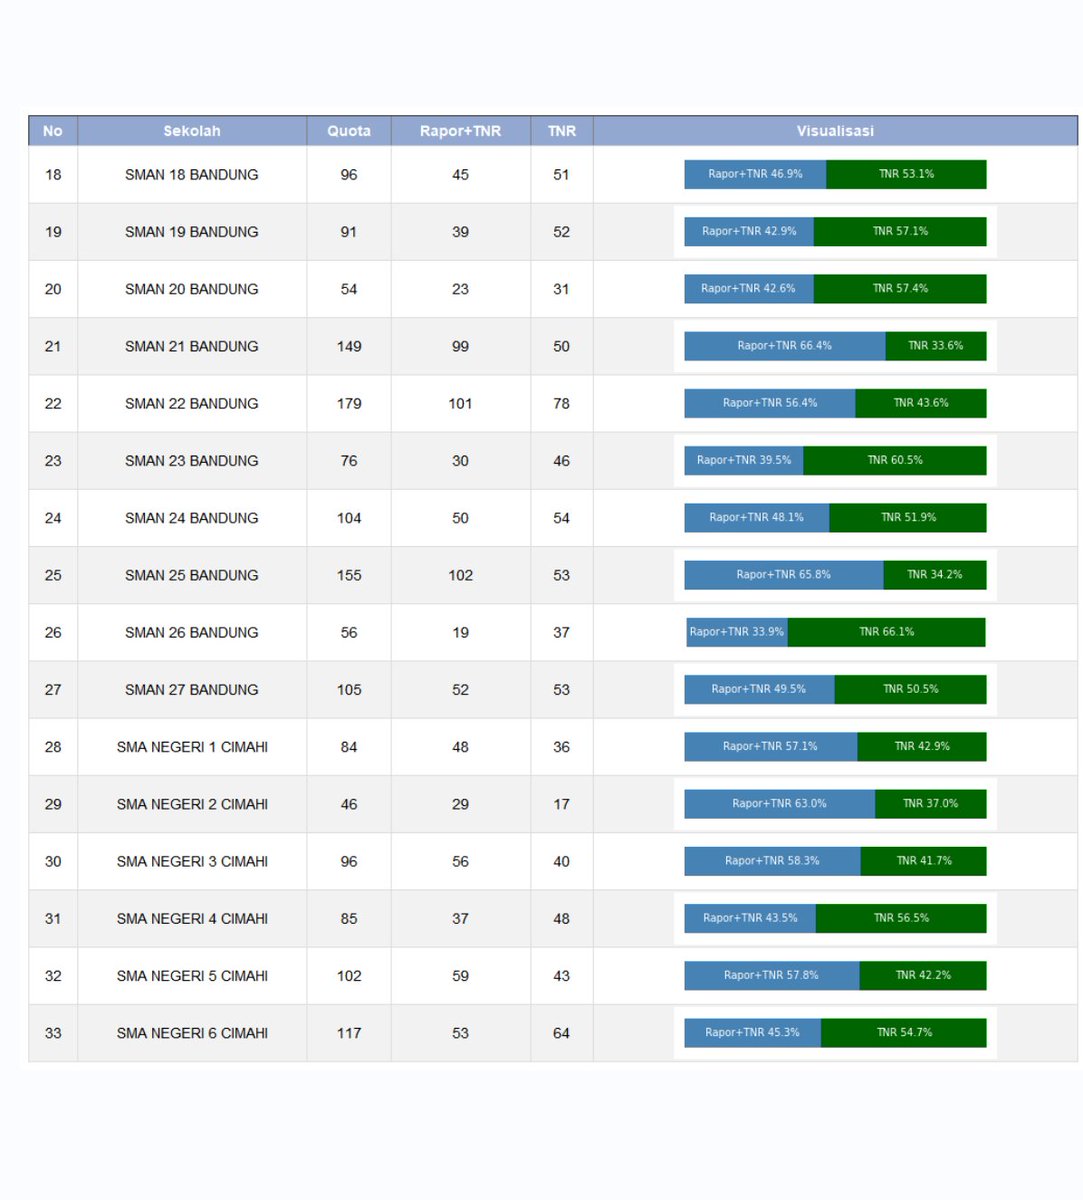
Task: Click quota value 179 for SMAN 22
Action: coord(349,404)
